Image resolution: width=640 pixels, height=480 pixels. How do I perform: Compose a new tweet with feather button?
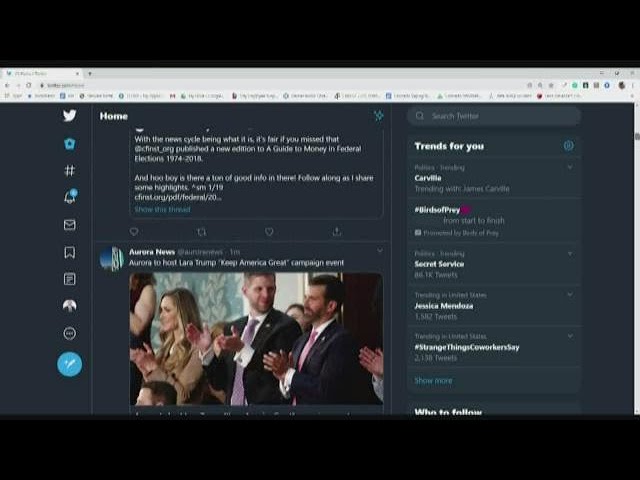[69, 364]
